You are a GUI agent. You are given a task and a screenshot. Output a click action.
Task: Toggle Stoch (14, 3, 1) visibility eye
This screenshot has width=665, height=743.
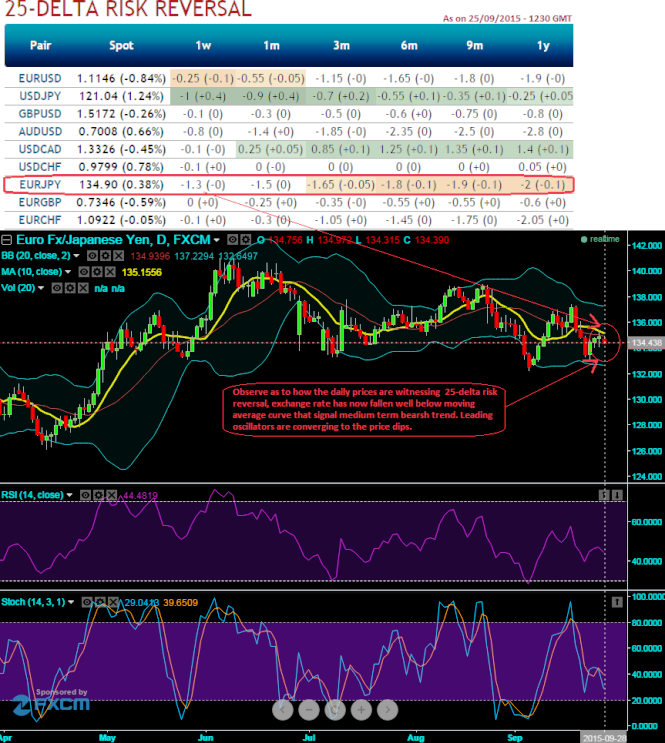point(87,602)
